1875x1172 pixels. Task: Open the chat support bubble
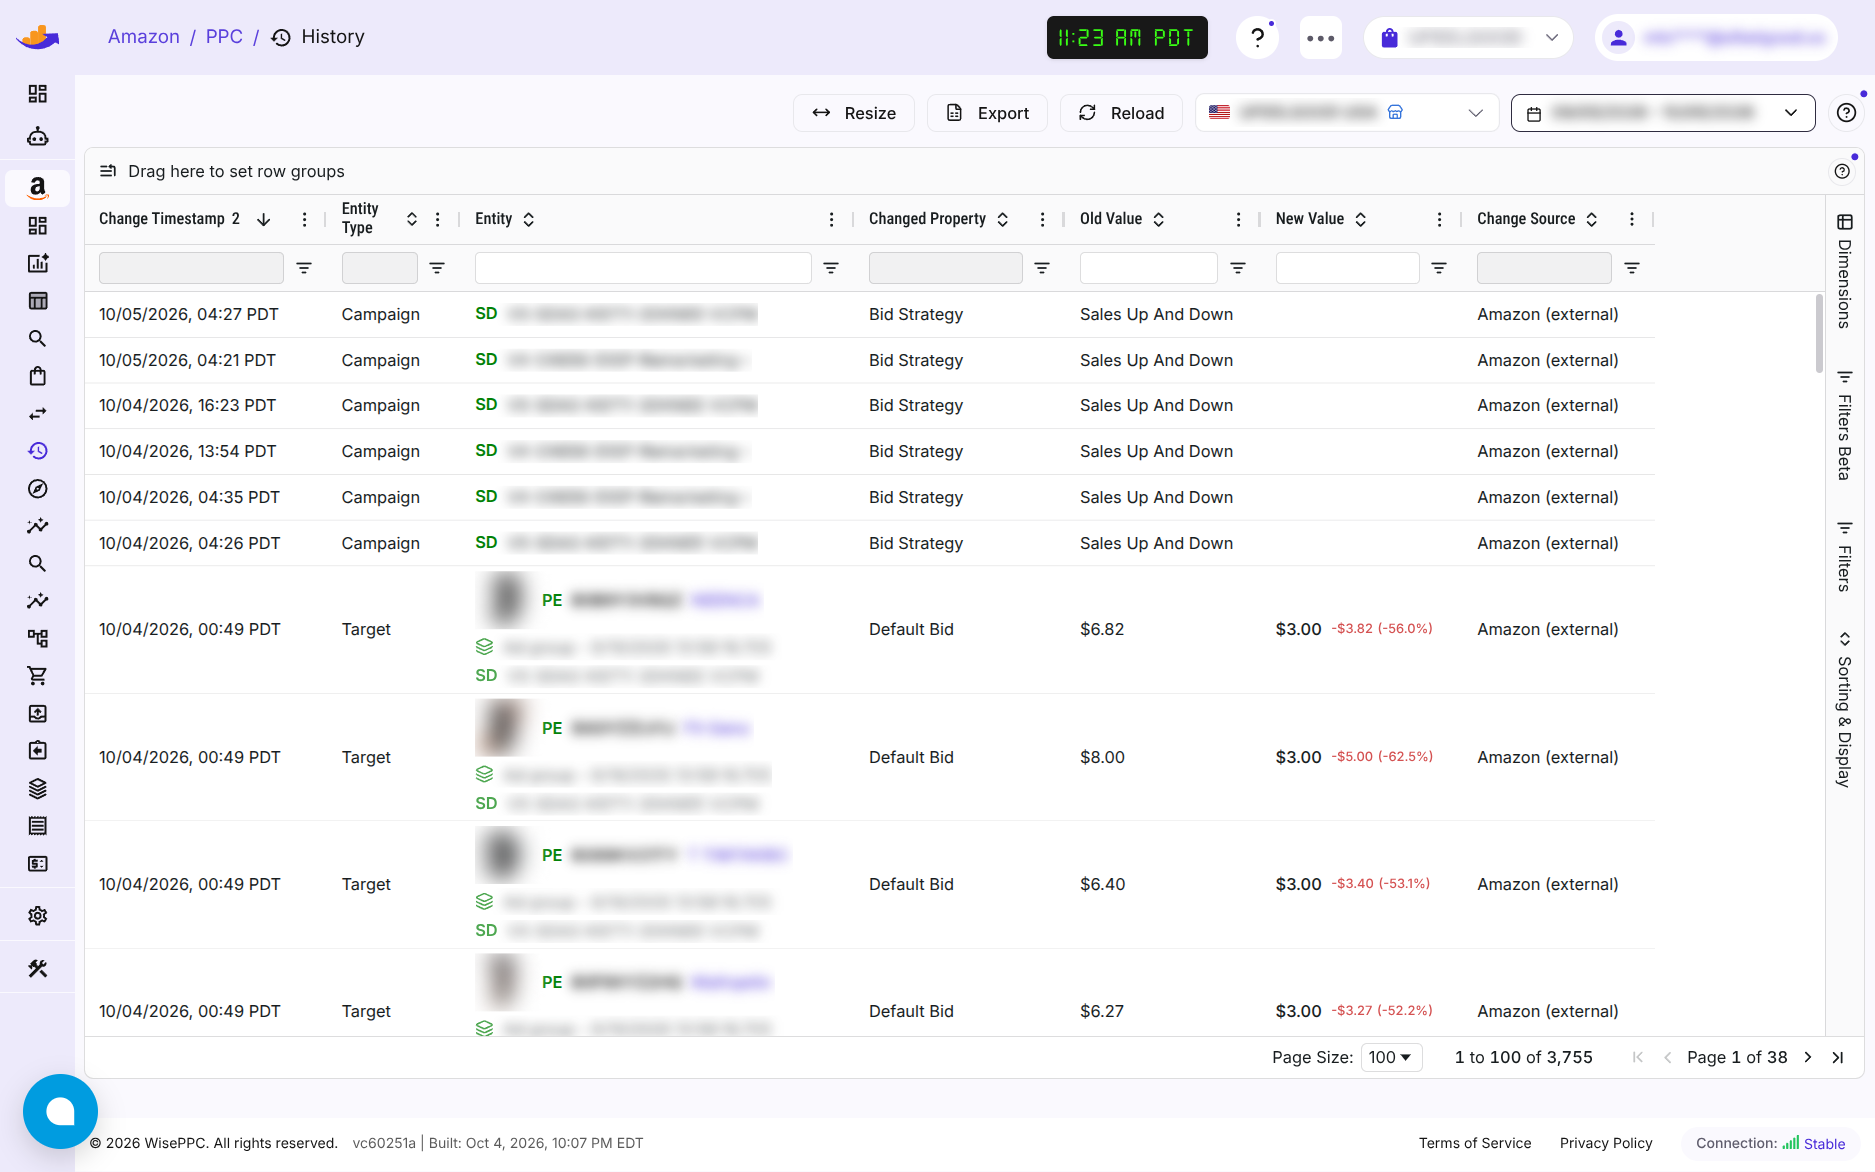click(x=60, y=1111)
